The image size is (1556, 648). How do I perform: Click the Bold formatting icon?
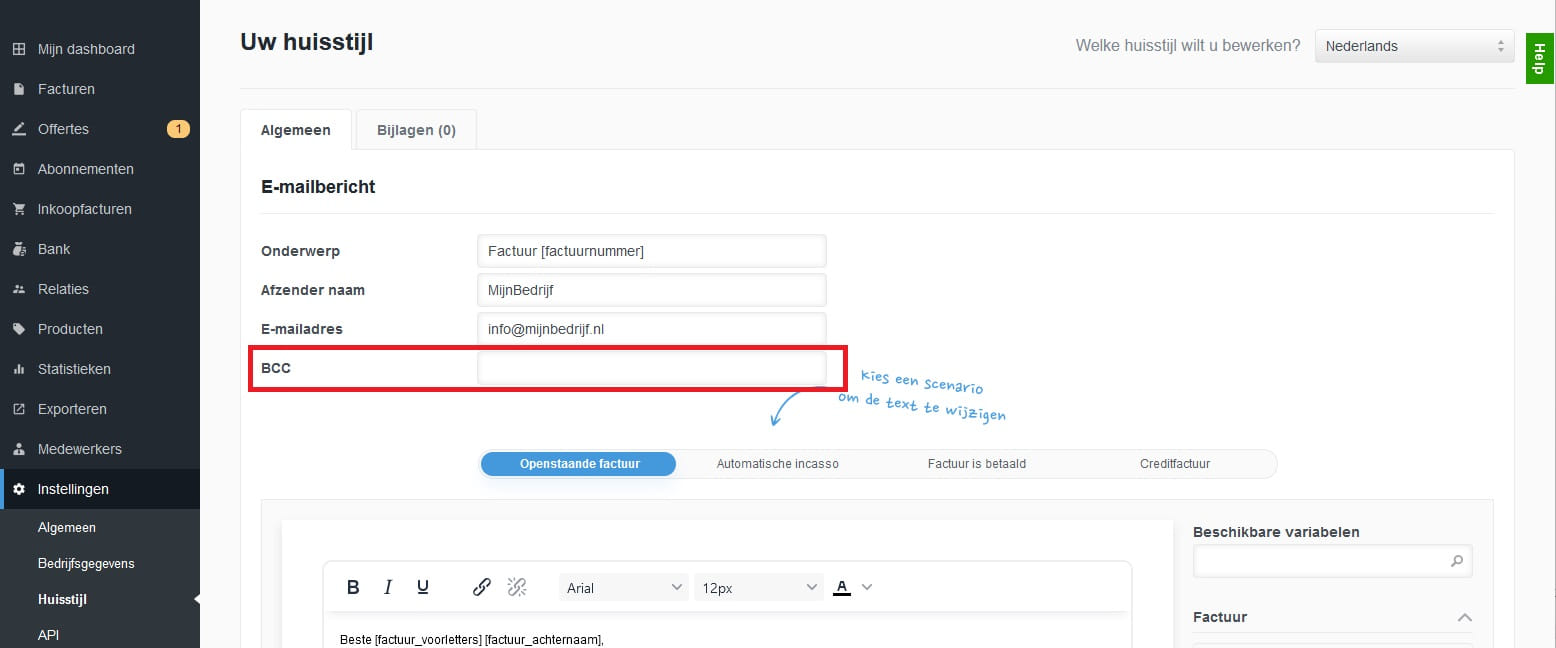353,587
